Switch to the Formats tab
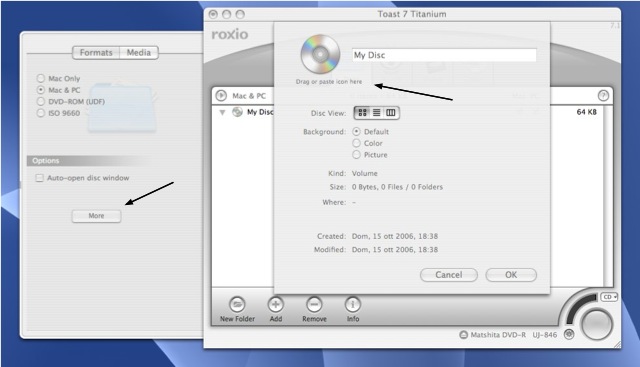Image resolution: width=640 pixels, height=367 pixels. point(96,53)
